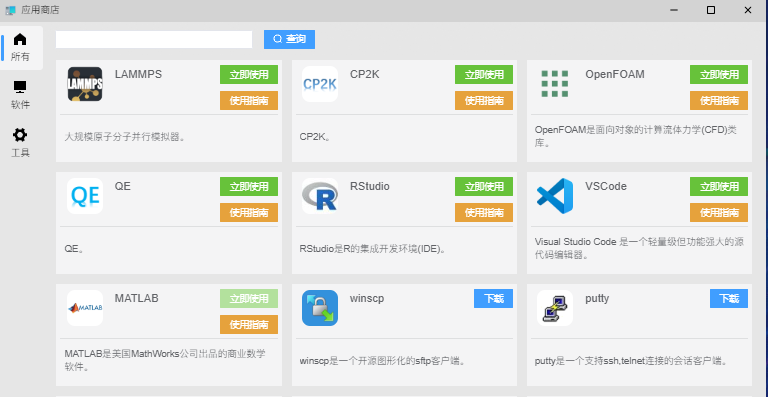The width and height of the screenshot is (768, 397).
Task: Download putty with 下载 button
Action: pyautogui.click(x=729, y=299)
